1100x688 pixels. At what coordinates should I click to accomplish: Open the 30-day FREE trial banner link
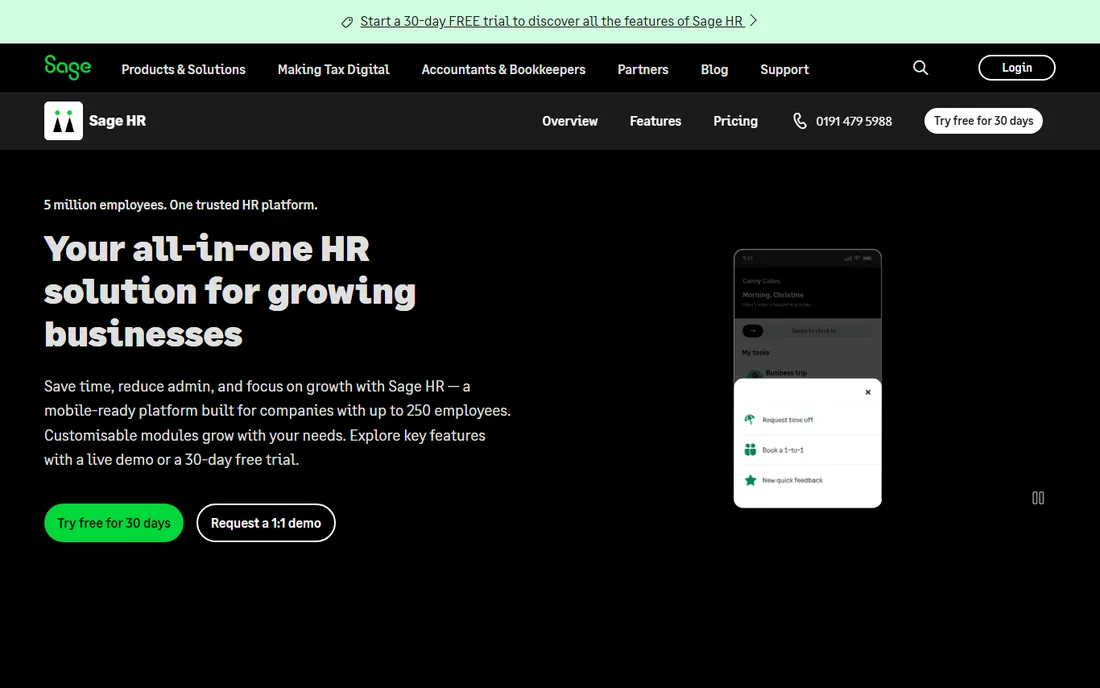tap(551, 21)
